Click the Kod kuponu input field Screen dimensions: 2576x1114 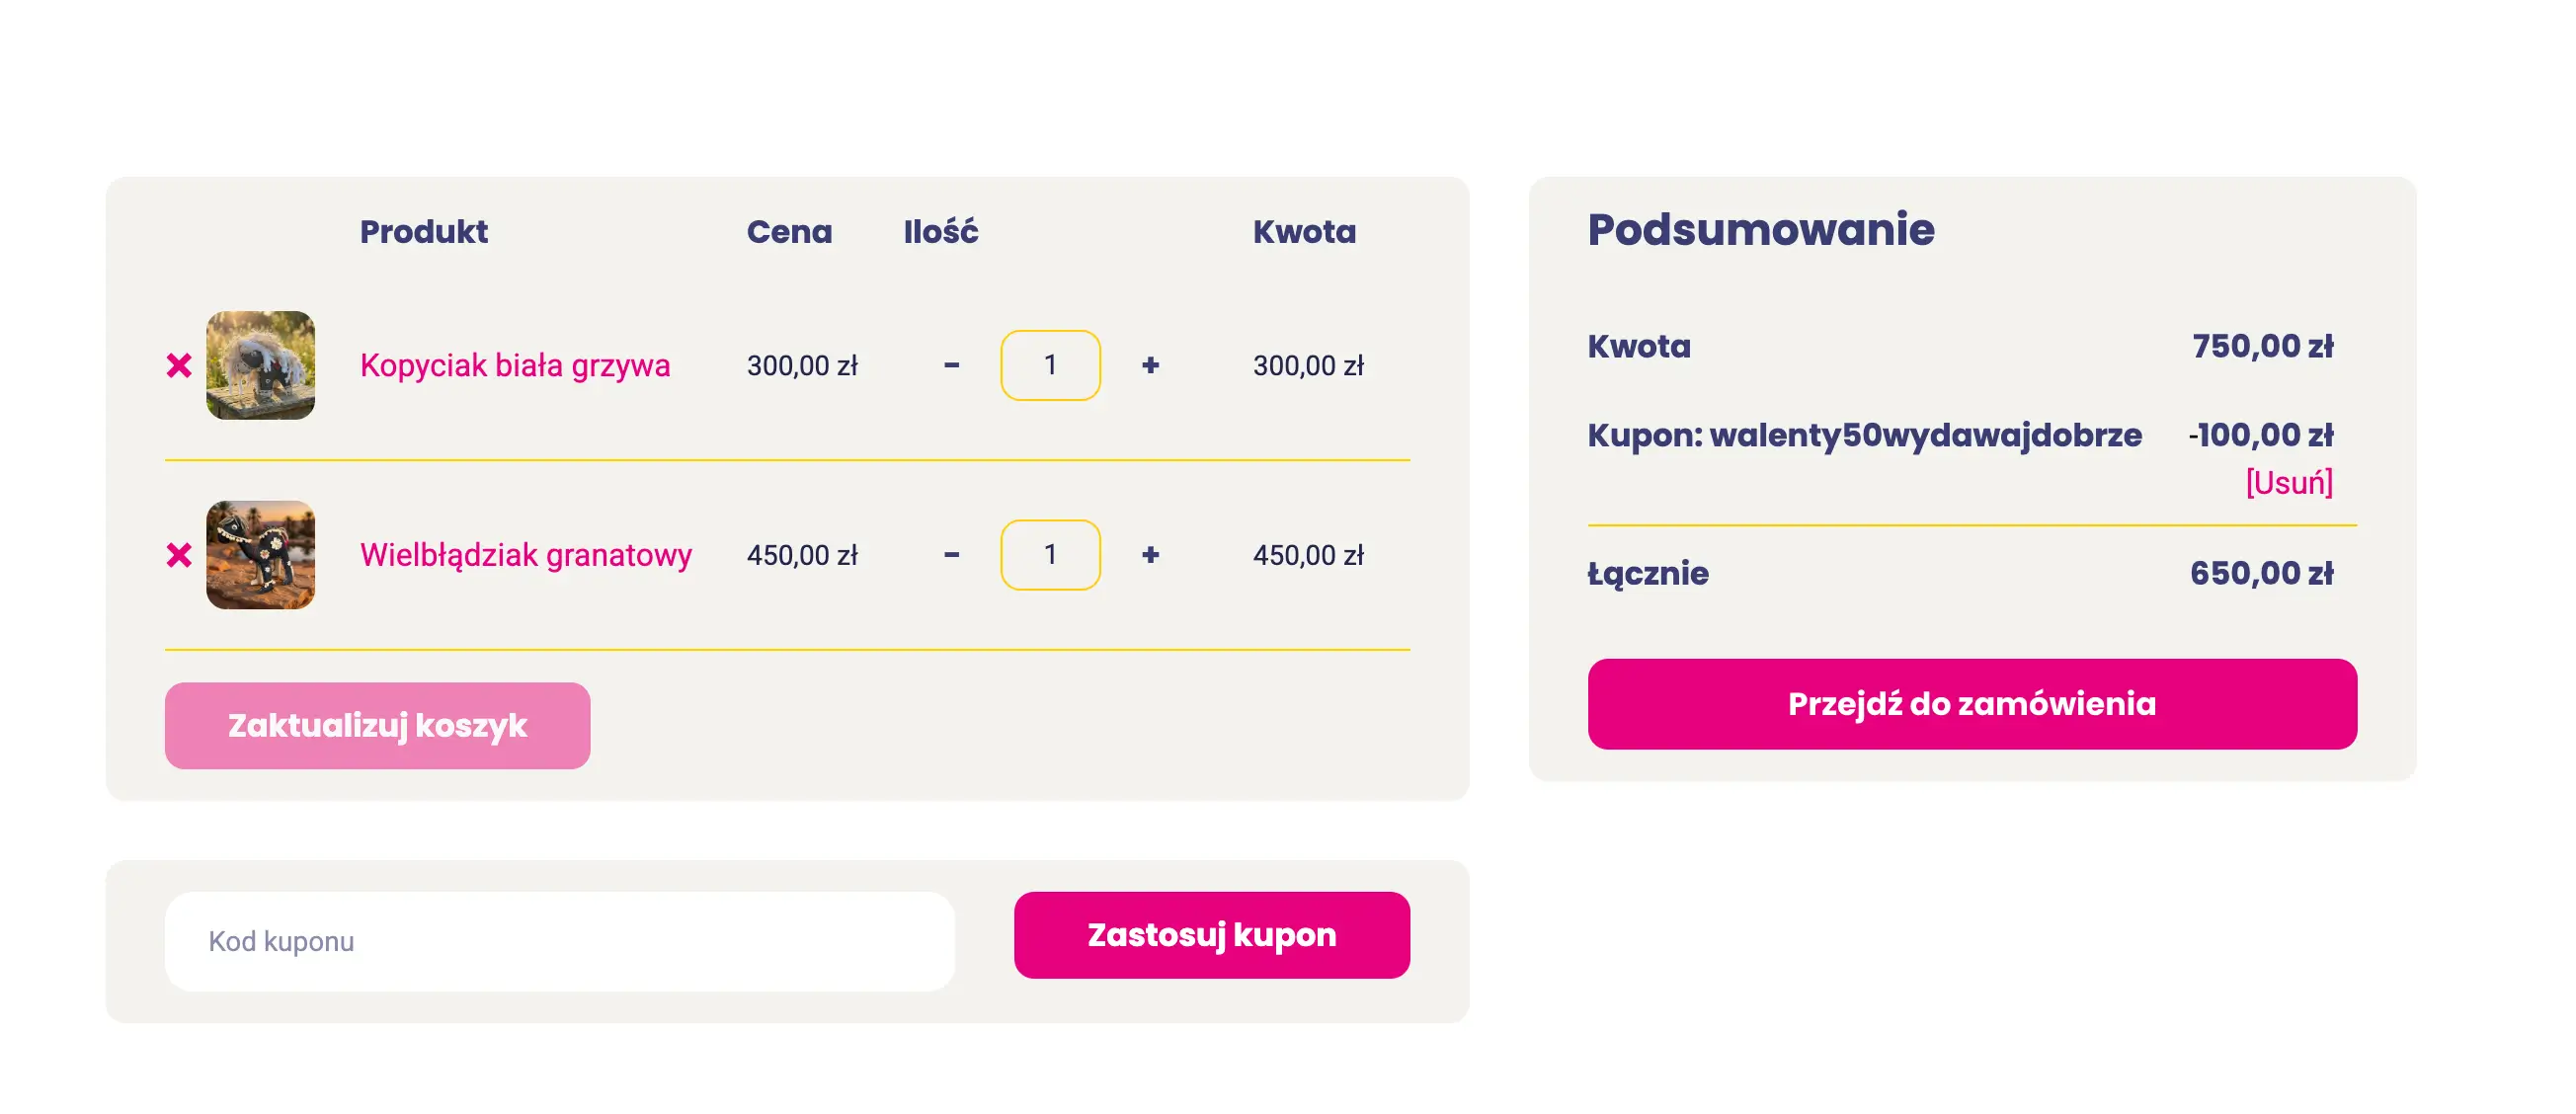[560, 939]
